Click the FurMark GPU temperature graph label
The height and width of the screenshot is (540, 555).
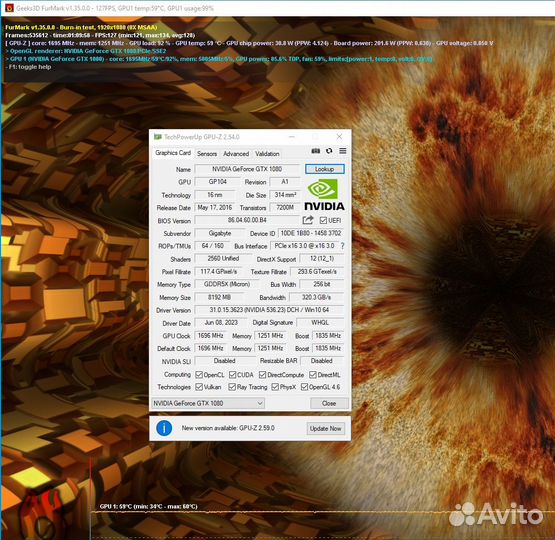pyautogui.click(x=148, y=506)
